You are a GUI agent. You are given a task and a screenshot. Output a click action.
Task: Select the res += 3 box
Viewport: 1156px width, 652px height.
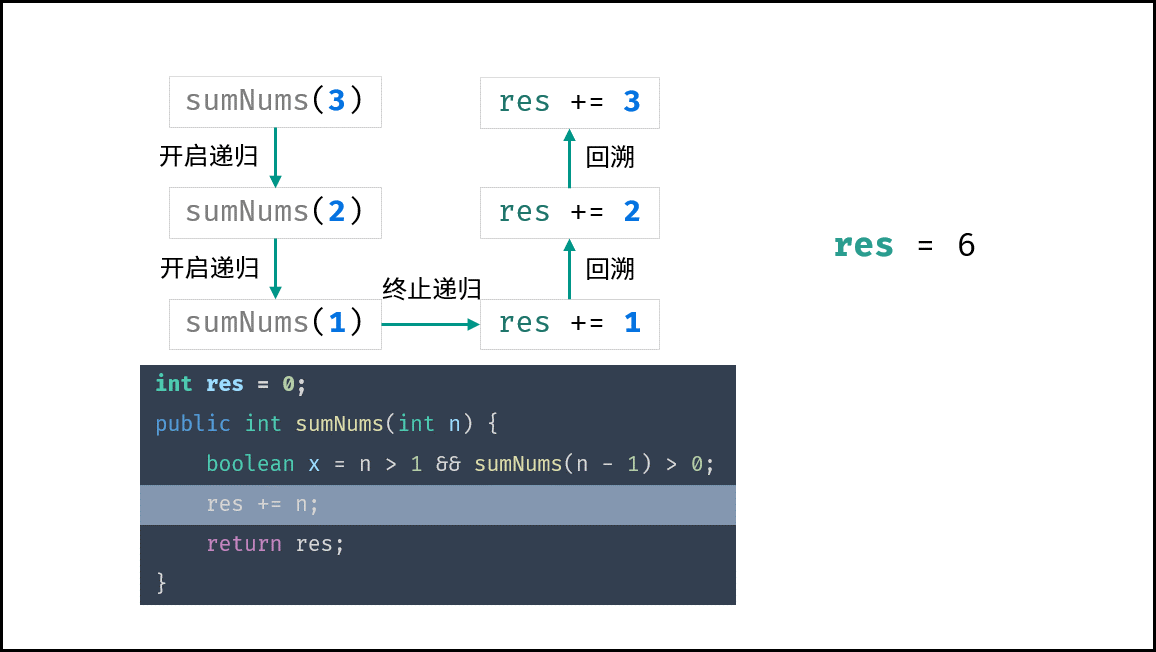click(x=570, y=103)
